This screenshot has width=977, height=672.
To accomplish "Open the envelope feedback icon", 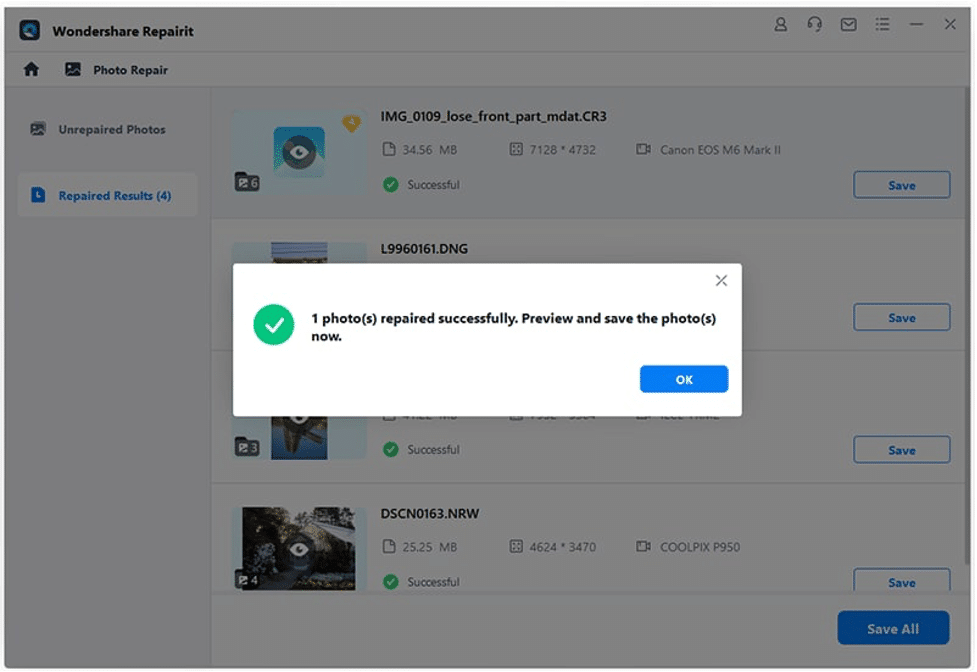I will 849,24.
